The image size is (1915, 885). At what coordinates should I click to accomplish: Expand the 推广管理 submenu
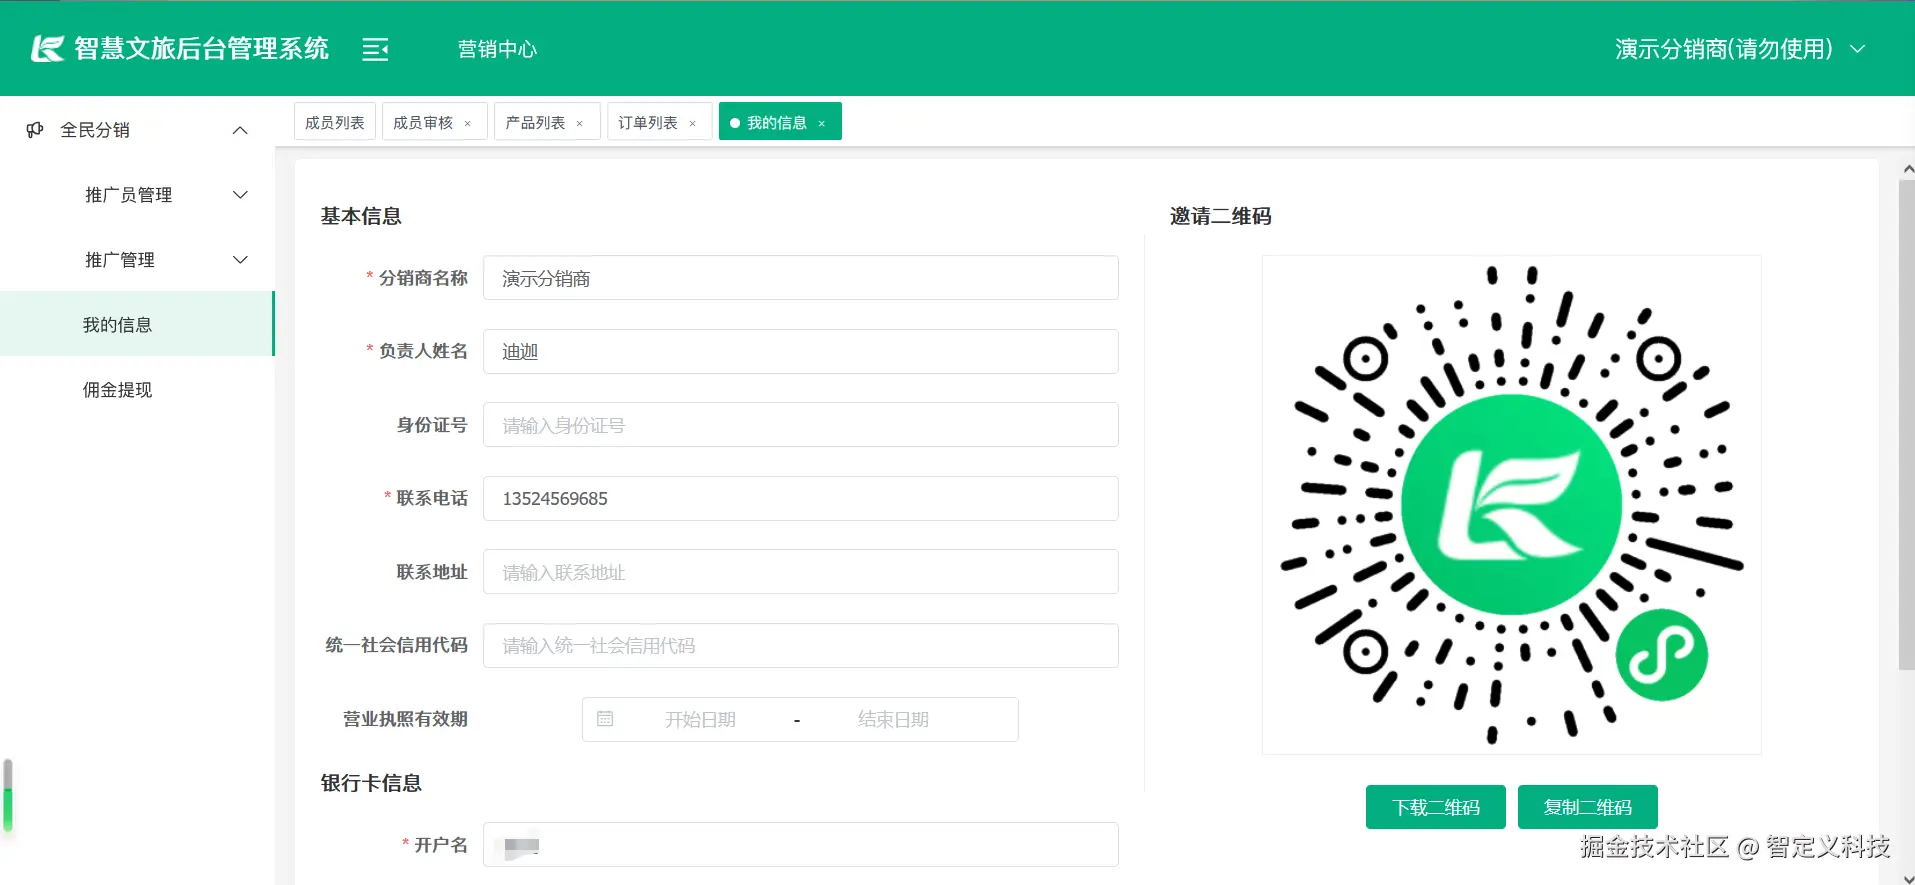[240, 260]
